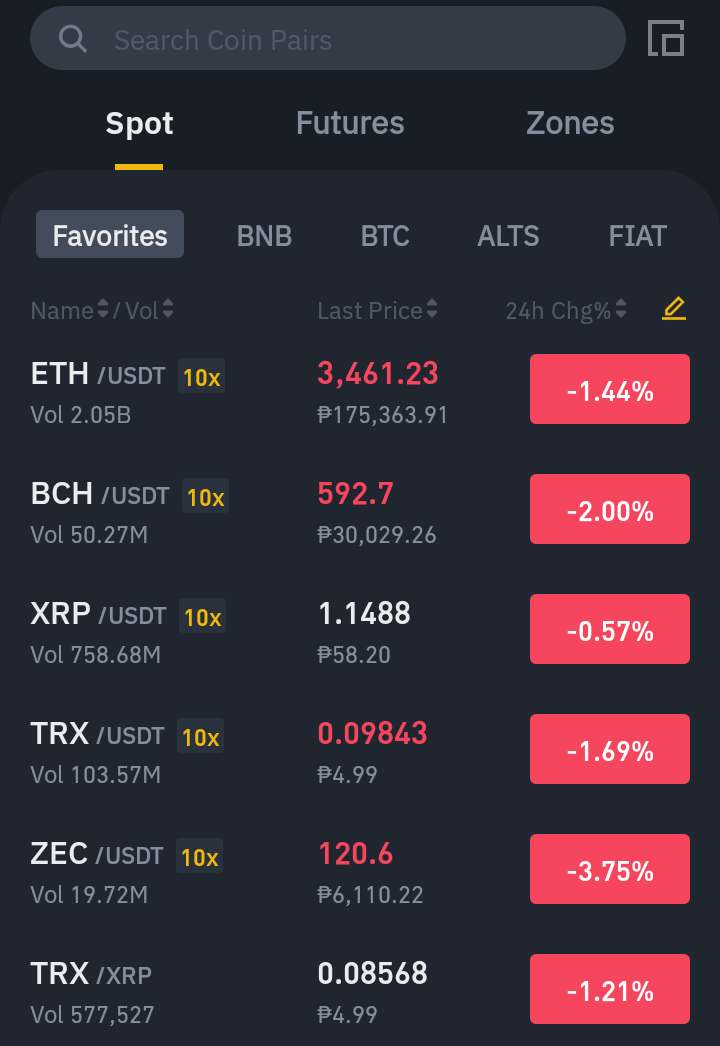Sort by Vol using arrows
This screenshot has width=720, height=1046.
[167, 309]
